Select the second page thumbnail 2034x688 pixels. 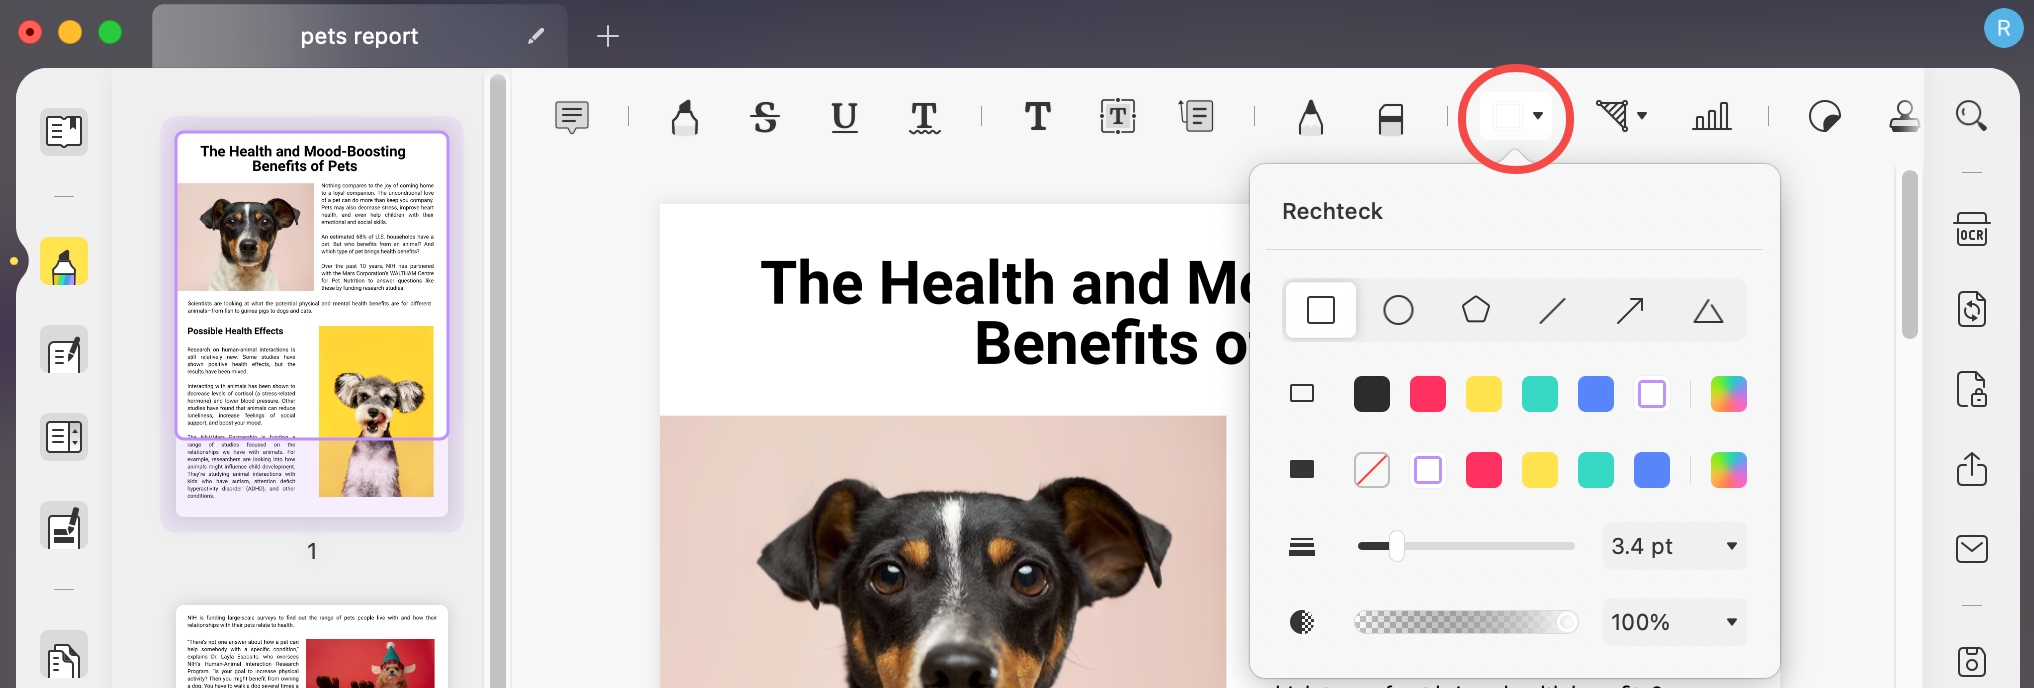[312, 646]
